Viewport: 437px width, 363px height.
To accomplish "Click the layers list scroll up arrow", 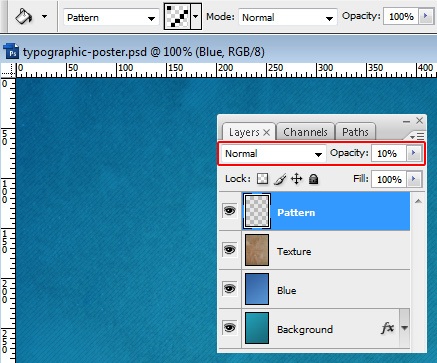I will pyautogui.click(x=418, y=201).
